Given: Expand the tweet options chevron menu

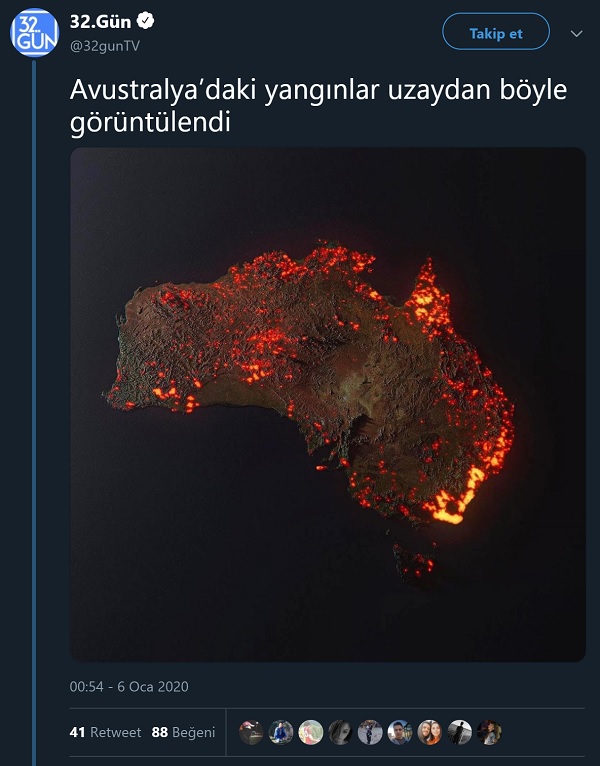Looking at the screenshot, I should [577, 33].
